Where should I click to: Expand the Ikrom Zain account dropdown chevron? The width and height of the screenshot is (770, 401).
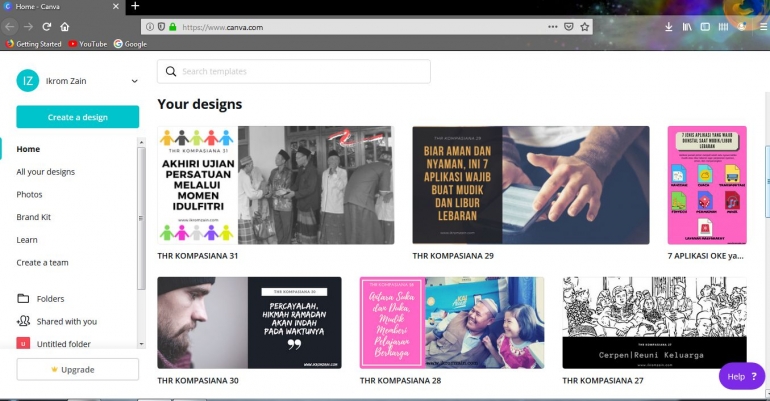[x=135, y=81]
